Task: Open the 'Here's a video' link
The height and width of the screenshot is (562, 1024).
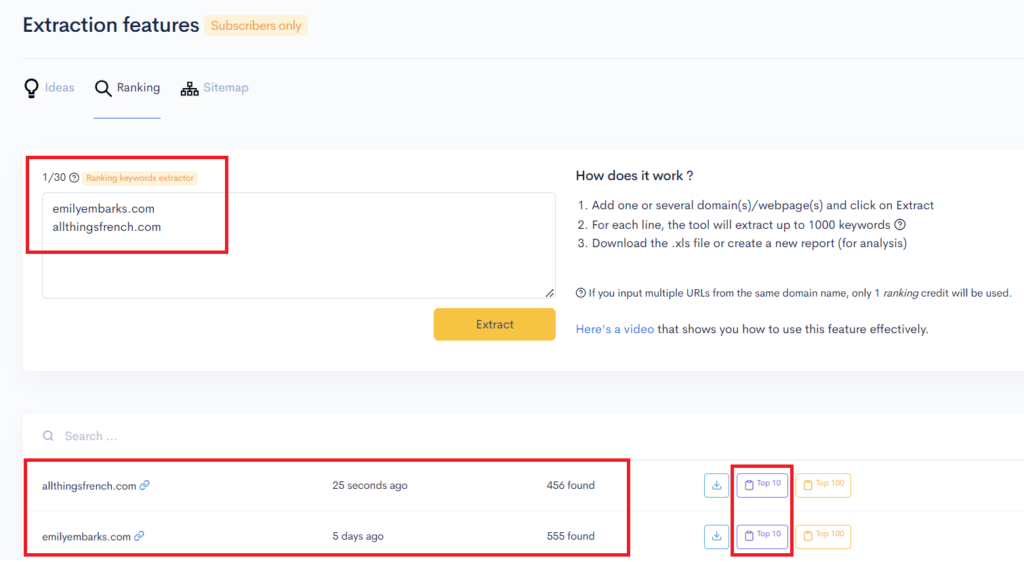Action: (615, 329)
